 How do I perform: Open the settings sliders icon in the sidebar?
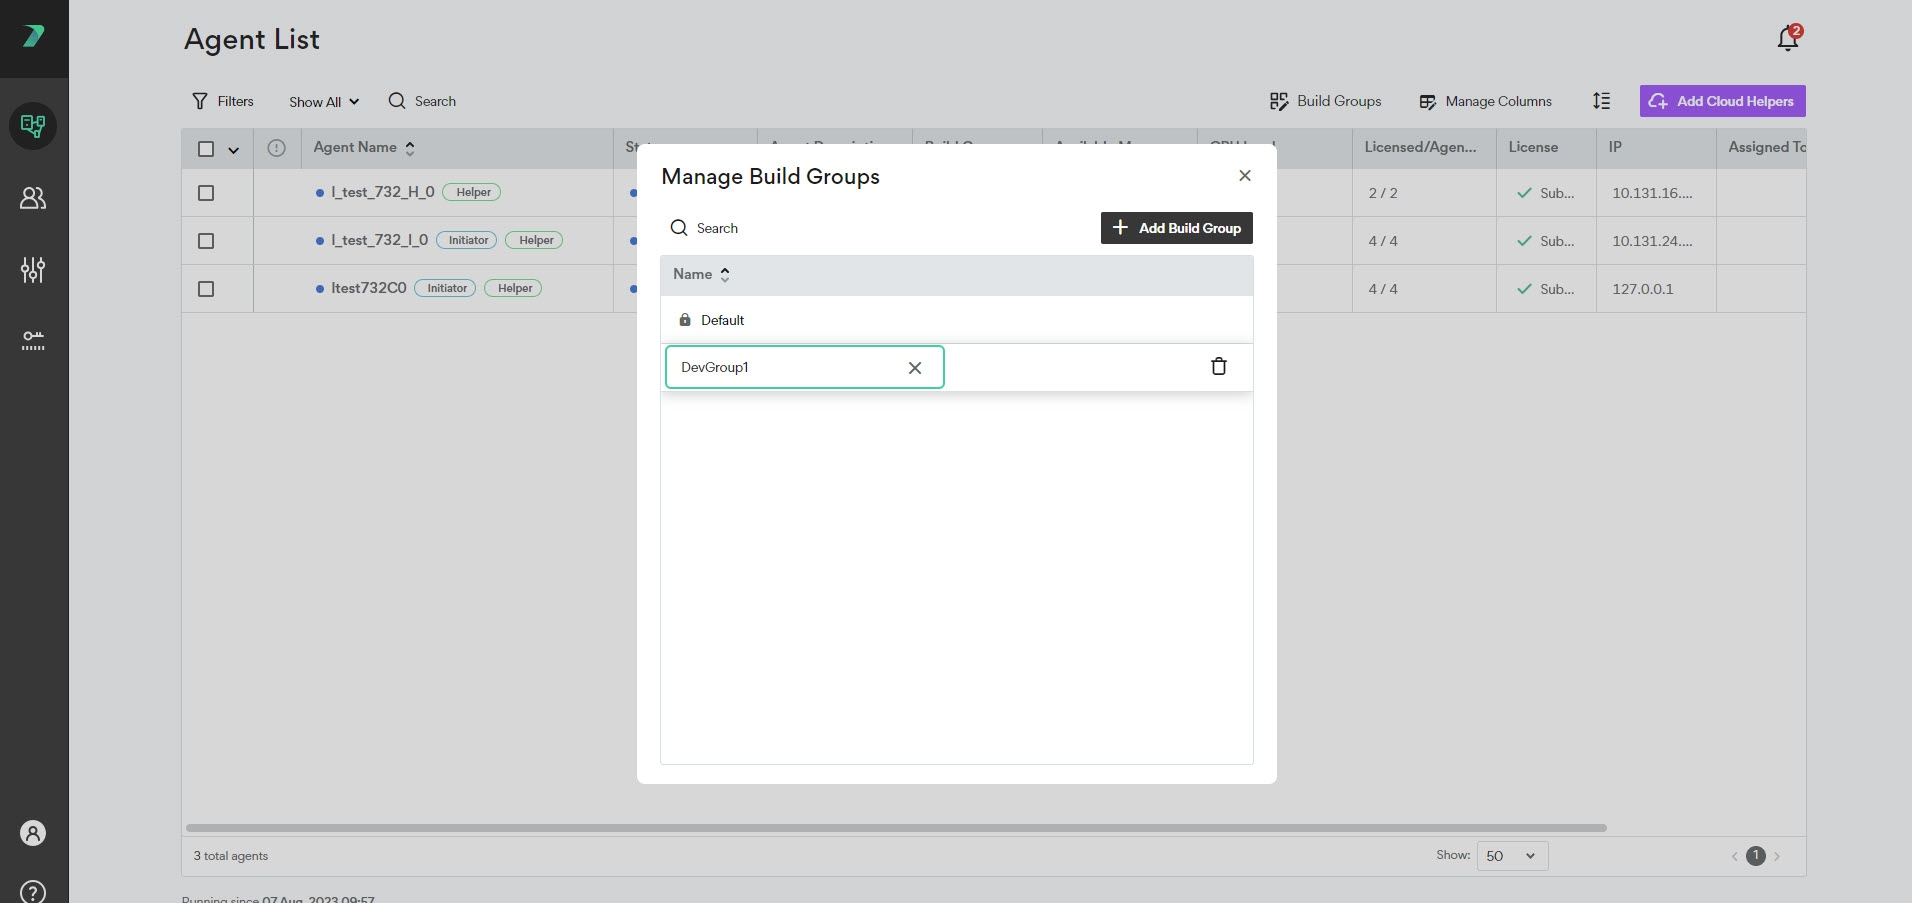(x=33, y=269)
